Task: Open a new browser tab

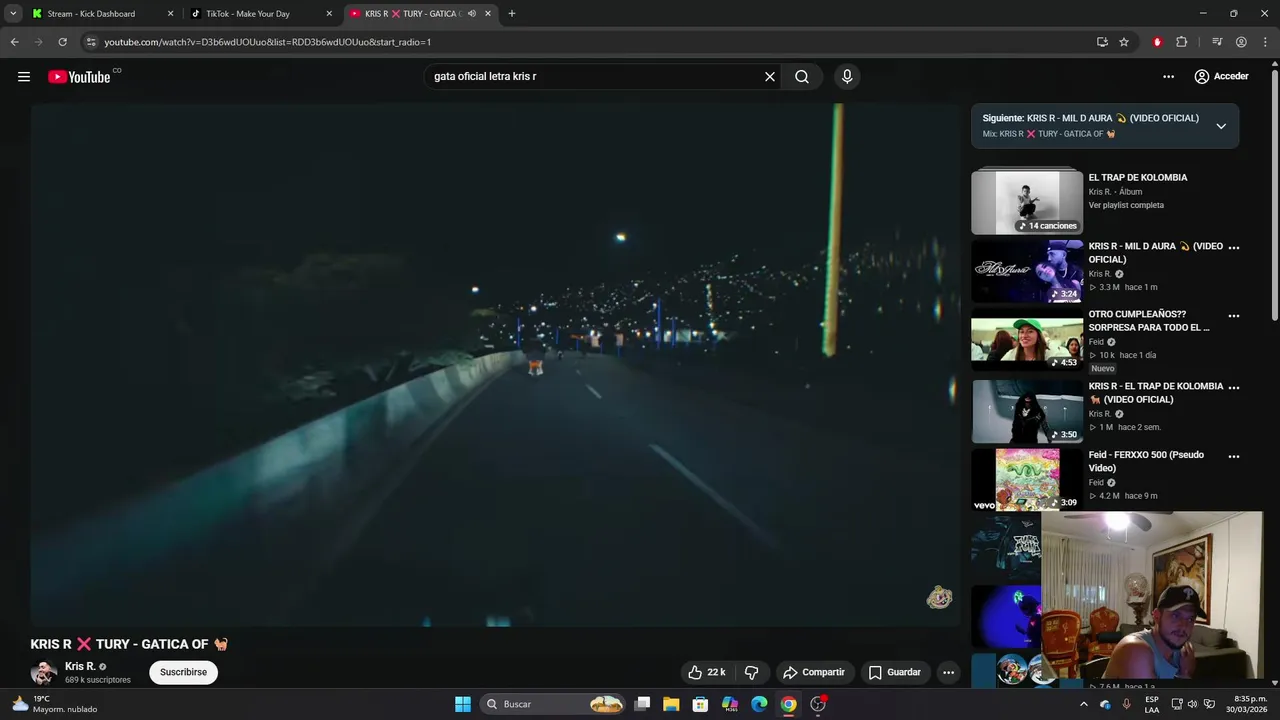Action: click(x=512, y=14)
